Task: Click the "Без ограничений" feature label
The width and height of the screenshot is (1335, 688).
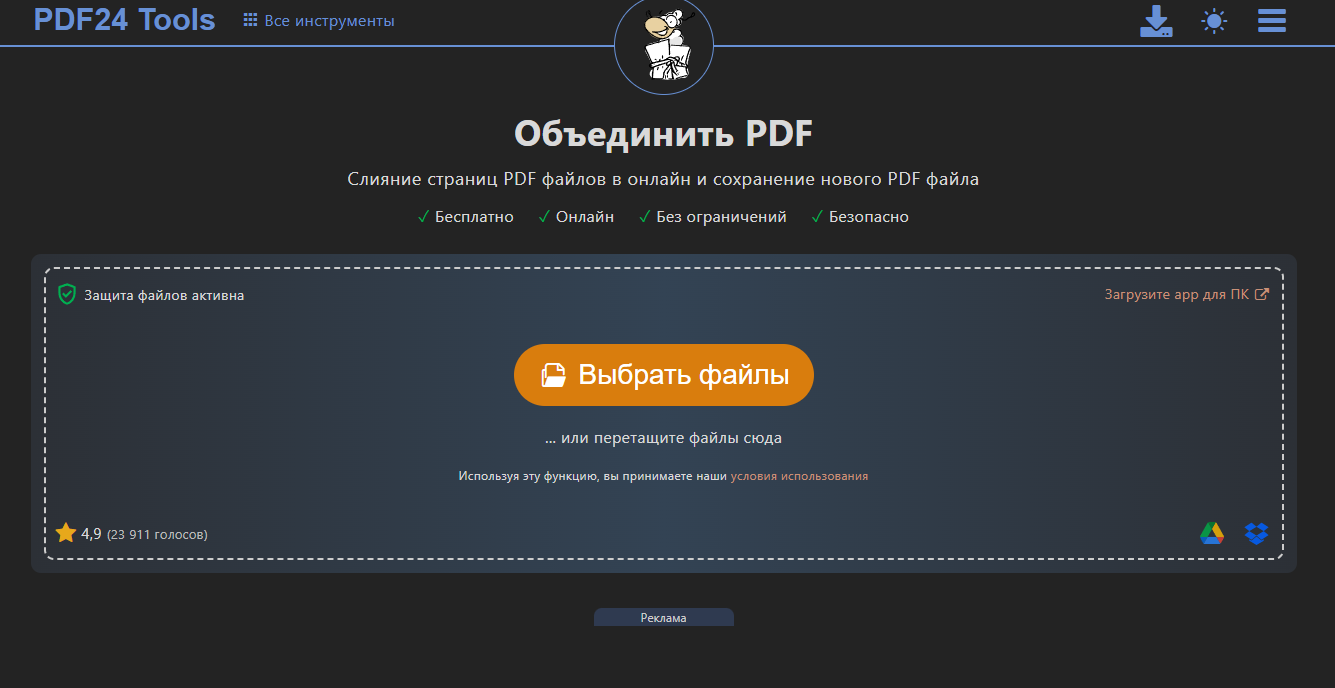Action: pos(721,216)
